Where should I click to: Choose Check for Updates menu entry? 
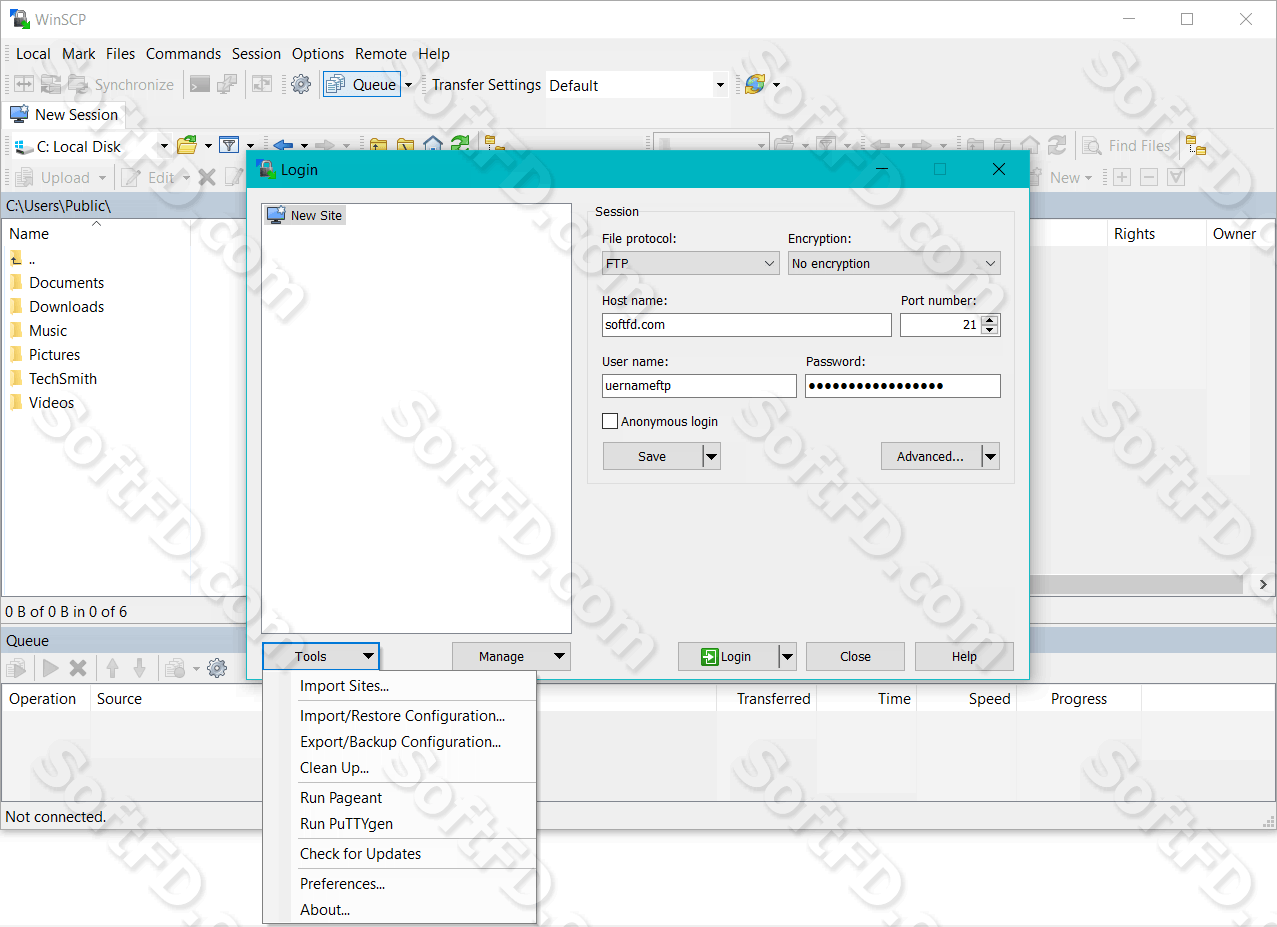(x=399, y=854)
